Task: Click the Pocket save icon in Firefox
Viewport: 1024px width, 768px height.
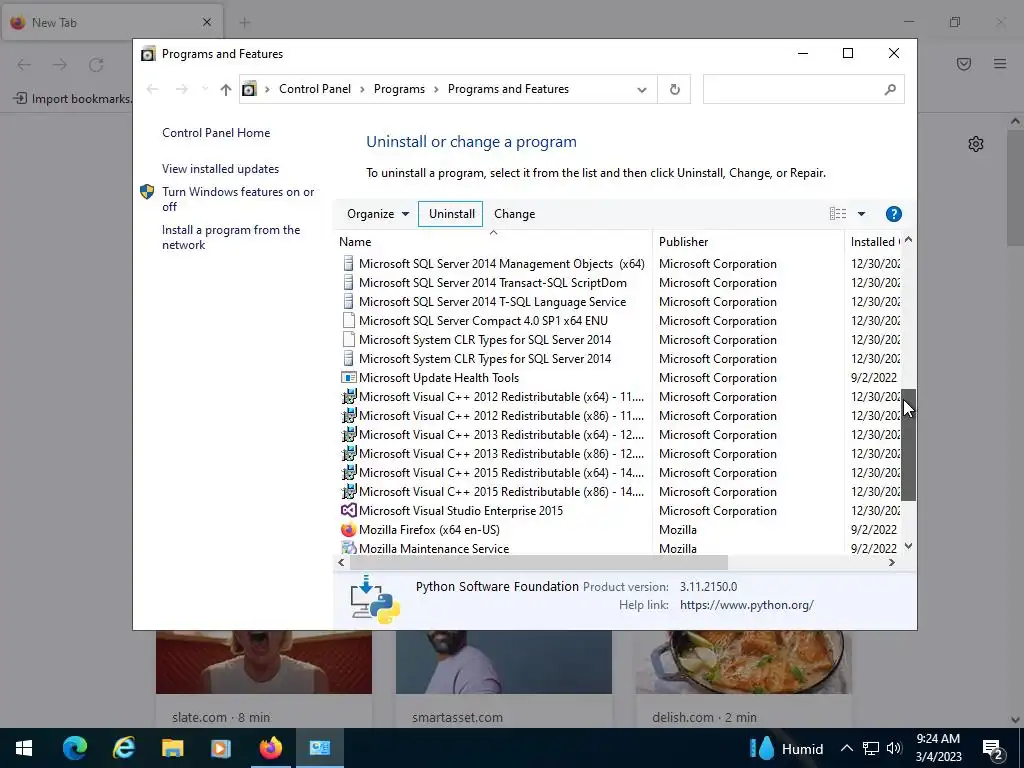Action: 964,63
